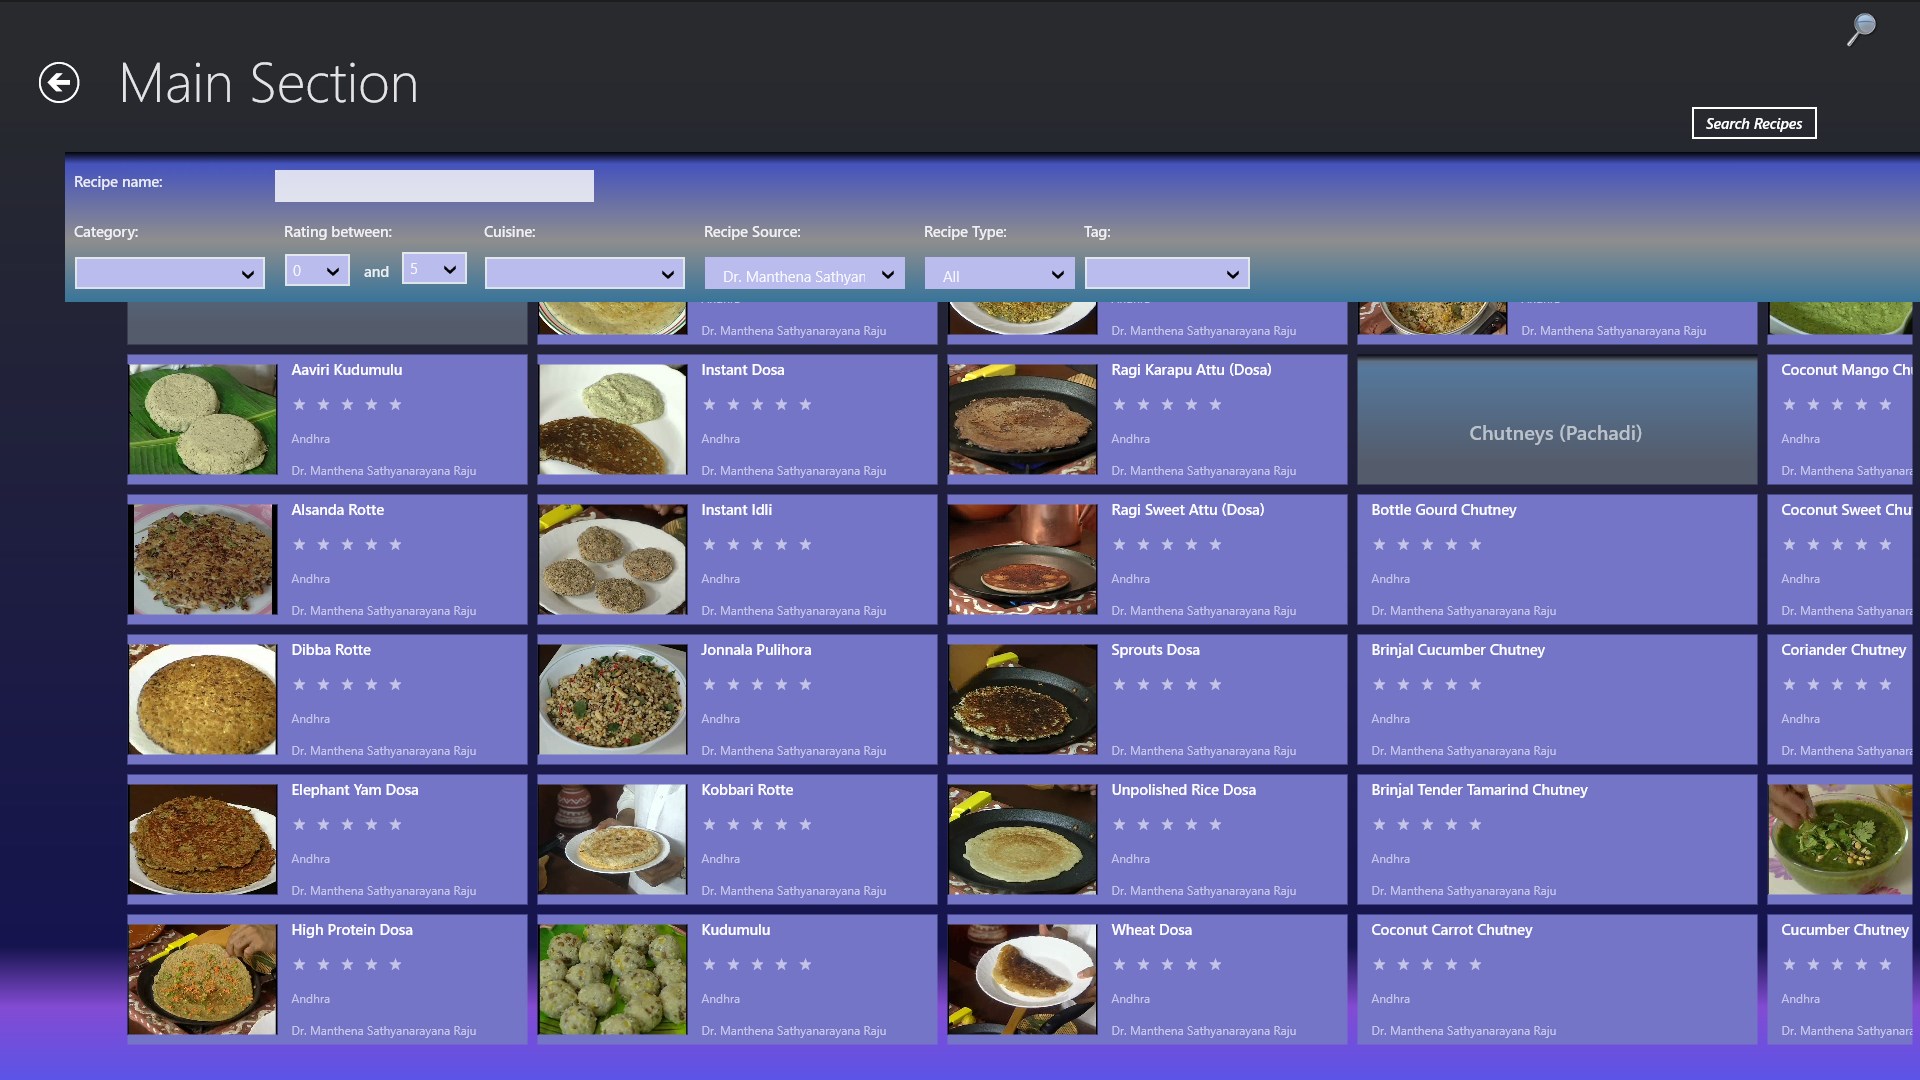The width and height of the screenshot is (1920, 1080).
Task: Expand the Tag dropdown
Action: click(x=1166, y=273)
